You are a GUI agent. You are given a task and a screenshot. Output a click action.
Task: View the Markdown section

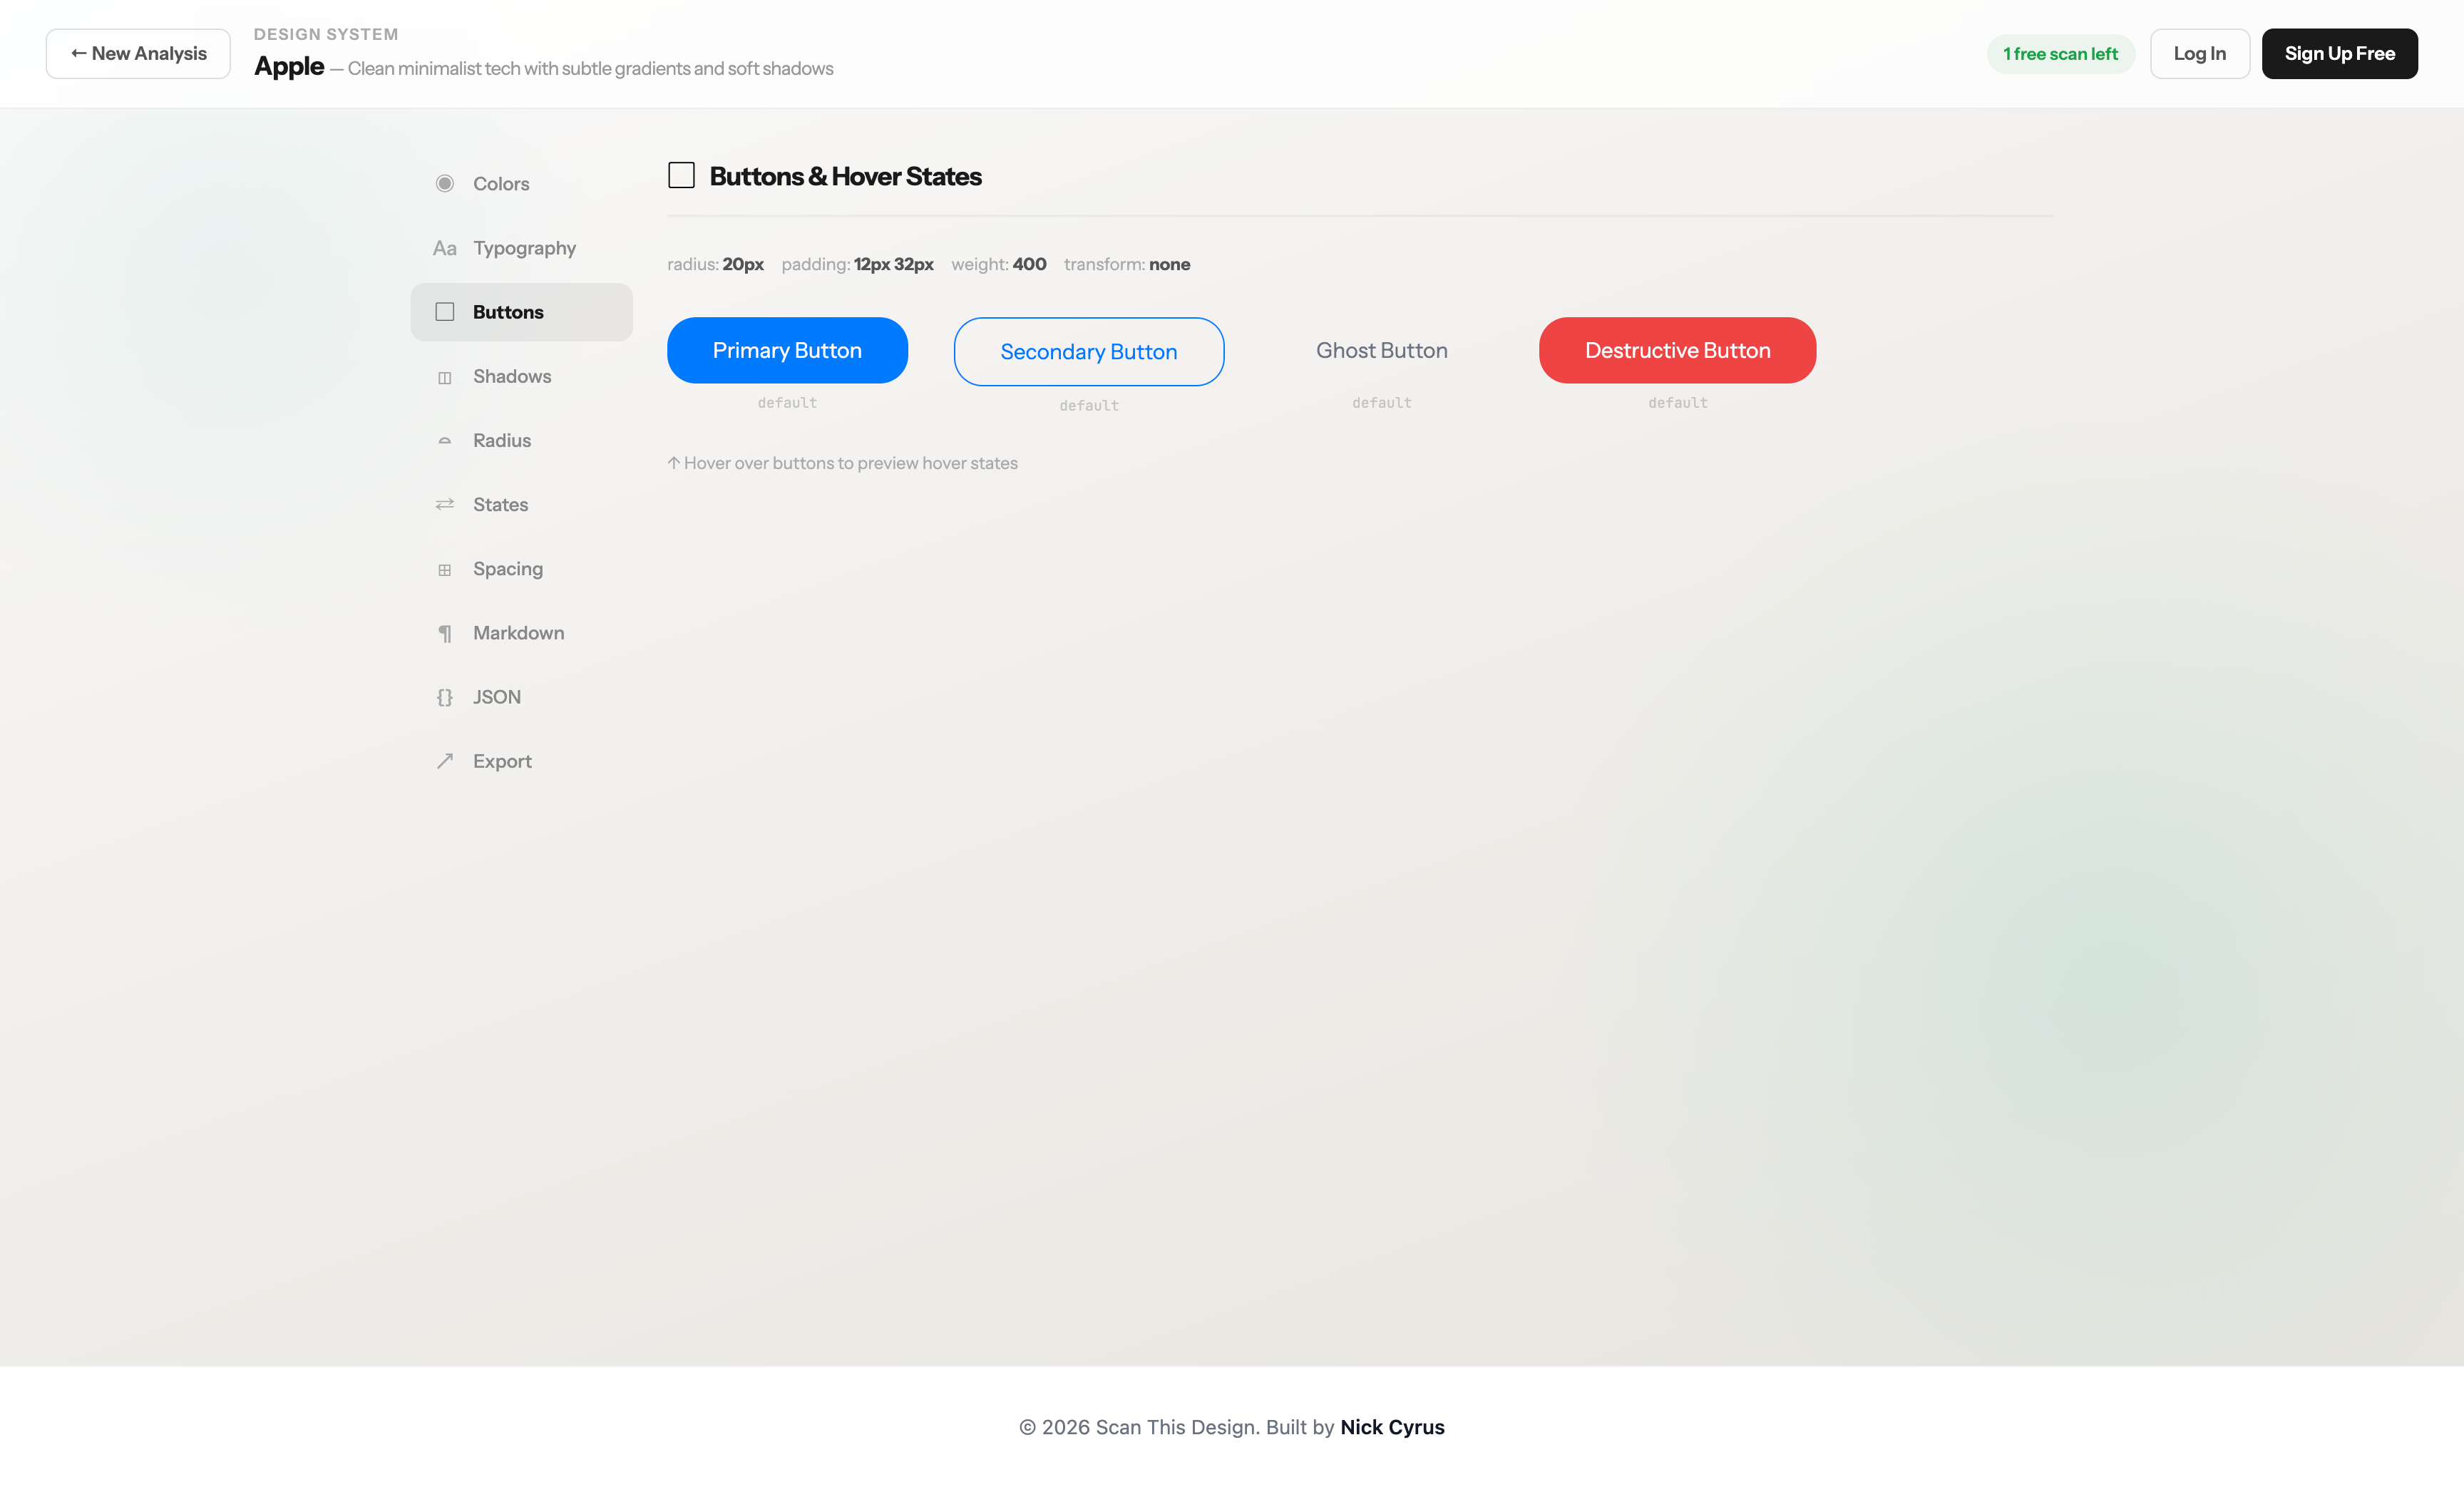click(521, 633)
